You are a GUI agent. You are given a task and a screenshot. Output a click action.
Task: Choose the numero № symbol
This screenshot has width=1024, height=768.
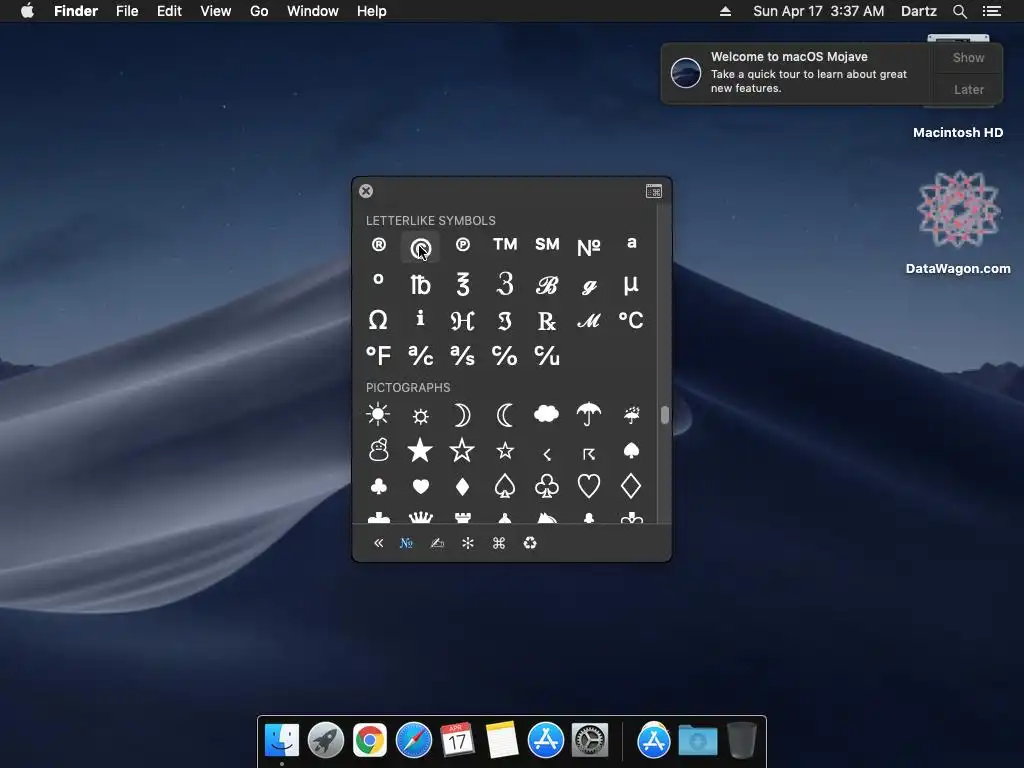[x=588, y=248]
